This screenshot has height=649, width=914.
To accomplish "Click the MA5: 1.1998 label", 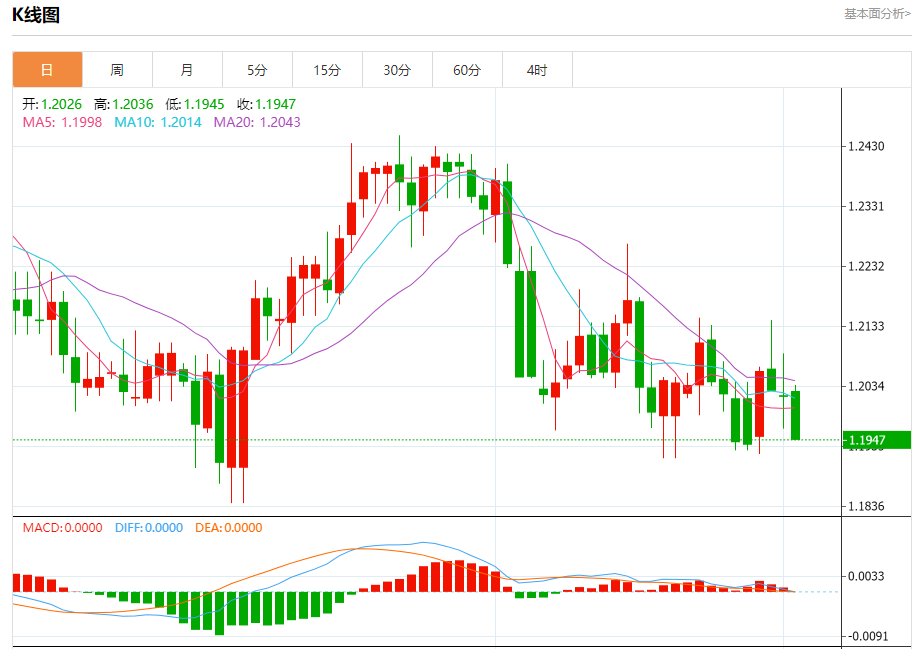I will pos(62,122).
